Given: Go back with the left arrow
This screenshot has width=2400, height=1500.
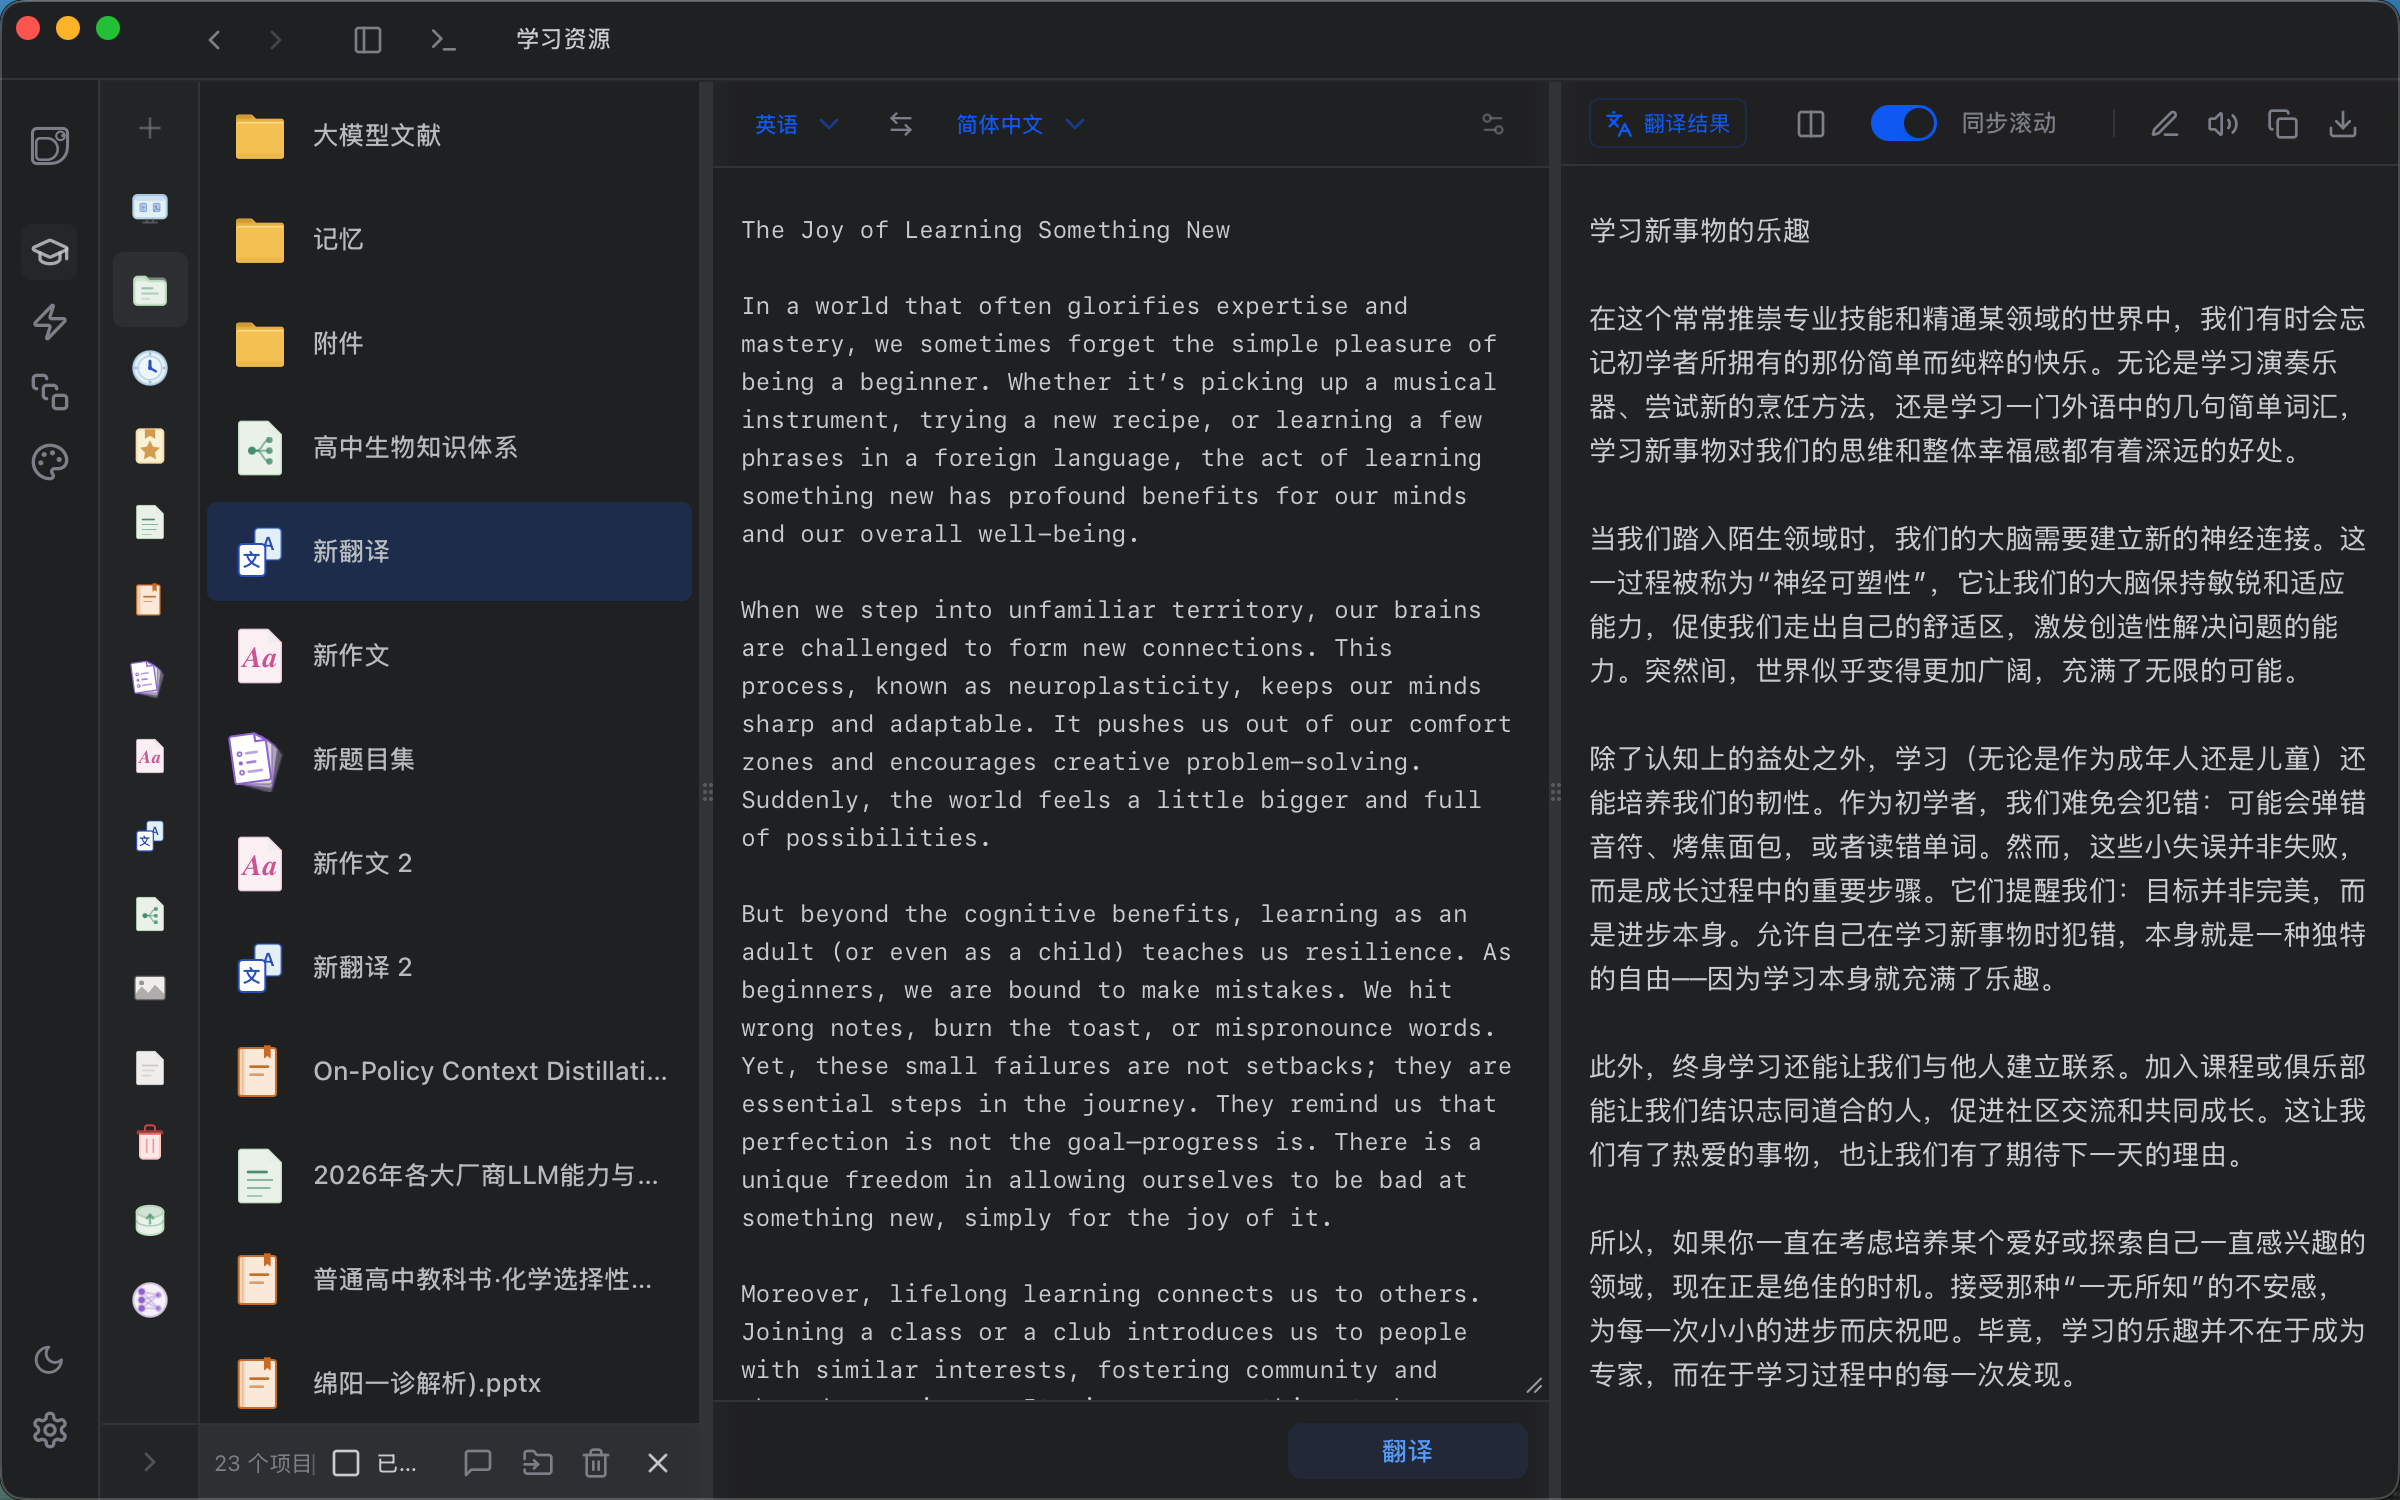Looking at the screenshot, I should click(214, 39).
